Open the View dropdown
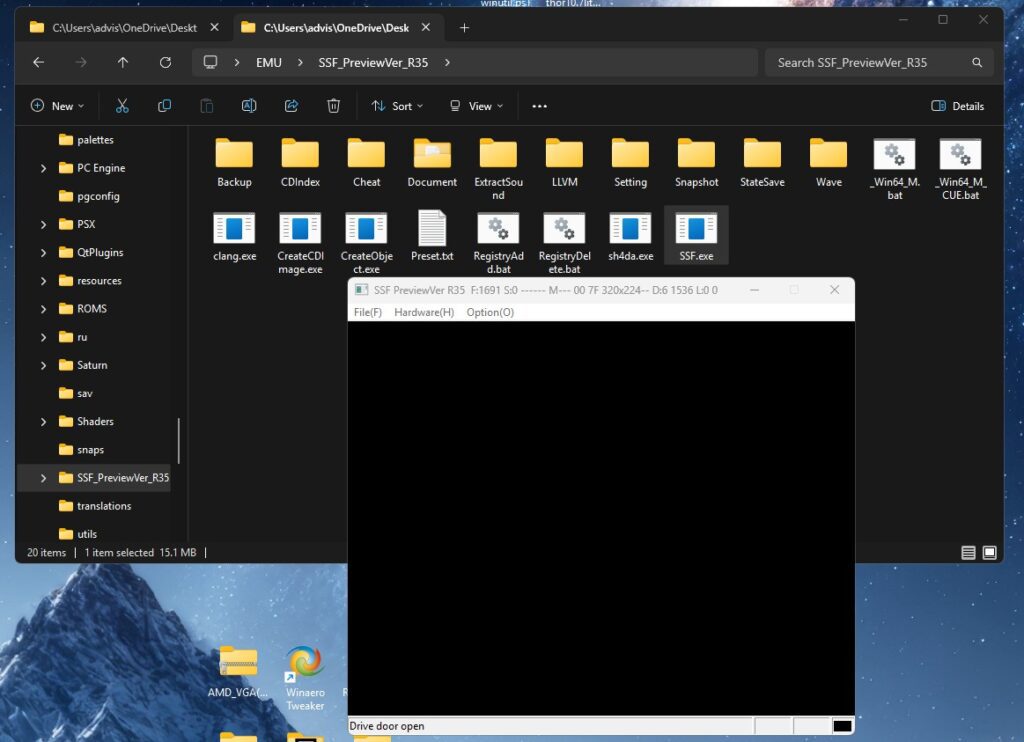 [x=477, y=106]
